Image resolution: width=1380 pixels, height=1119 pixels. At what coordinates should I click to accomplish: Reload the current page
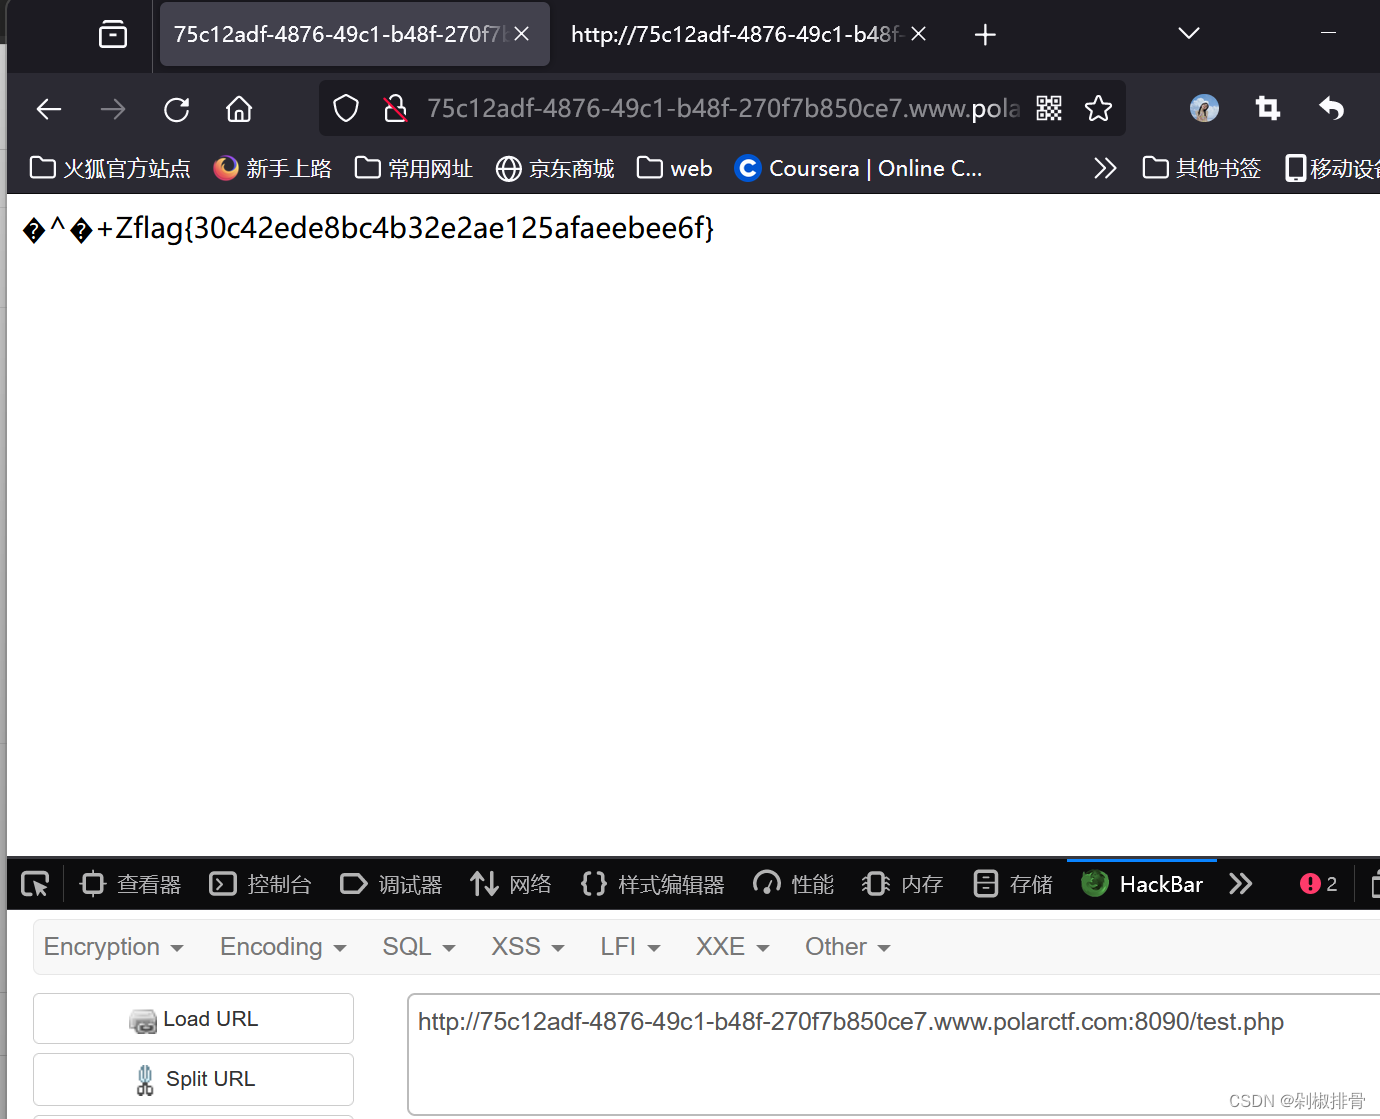176,109
